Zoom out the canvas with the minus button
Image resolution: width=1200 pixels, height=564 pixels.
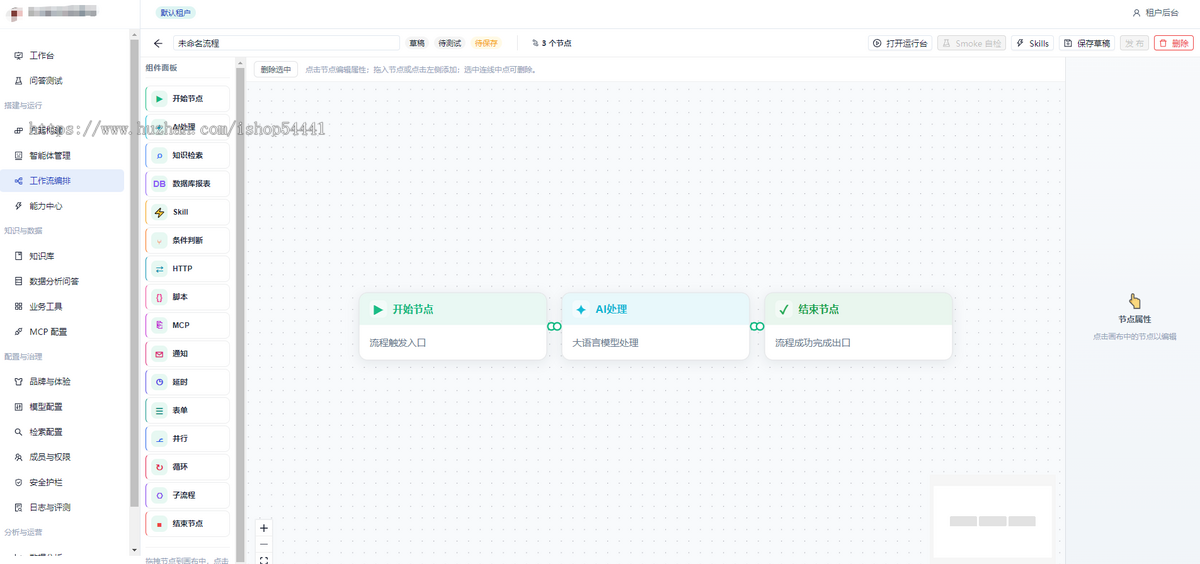tap(264, 544)
